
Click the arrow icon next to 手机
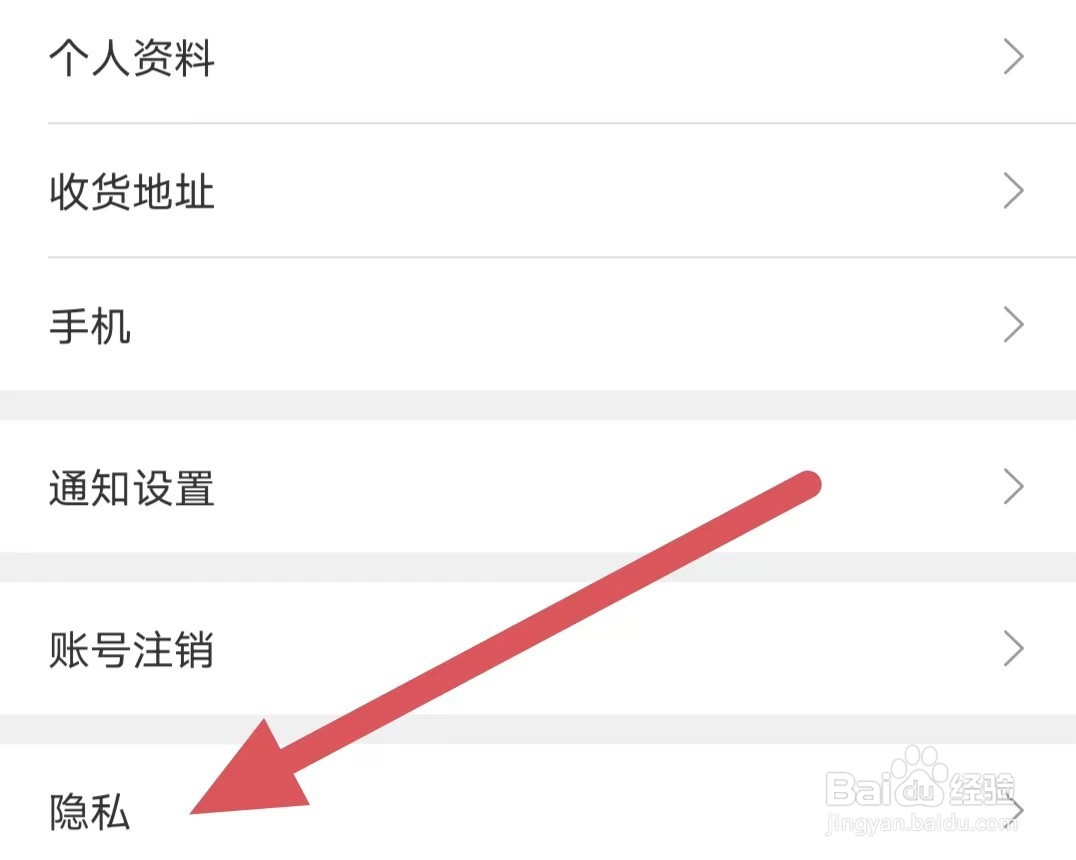pos(1014,324)
